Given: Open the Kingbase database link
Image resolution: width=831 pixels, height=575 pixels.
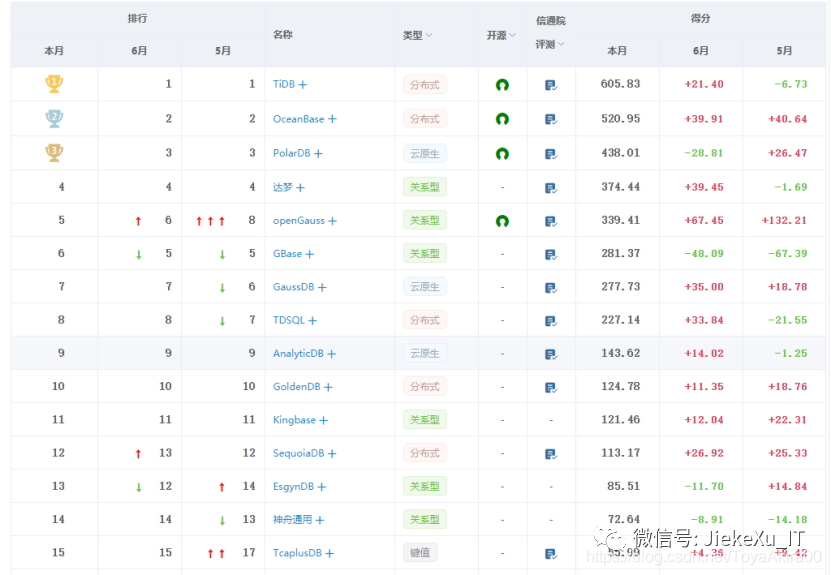Looking at the screenshot, I should click(x=294, y=420).
